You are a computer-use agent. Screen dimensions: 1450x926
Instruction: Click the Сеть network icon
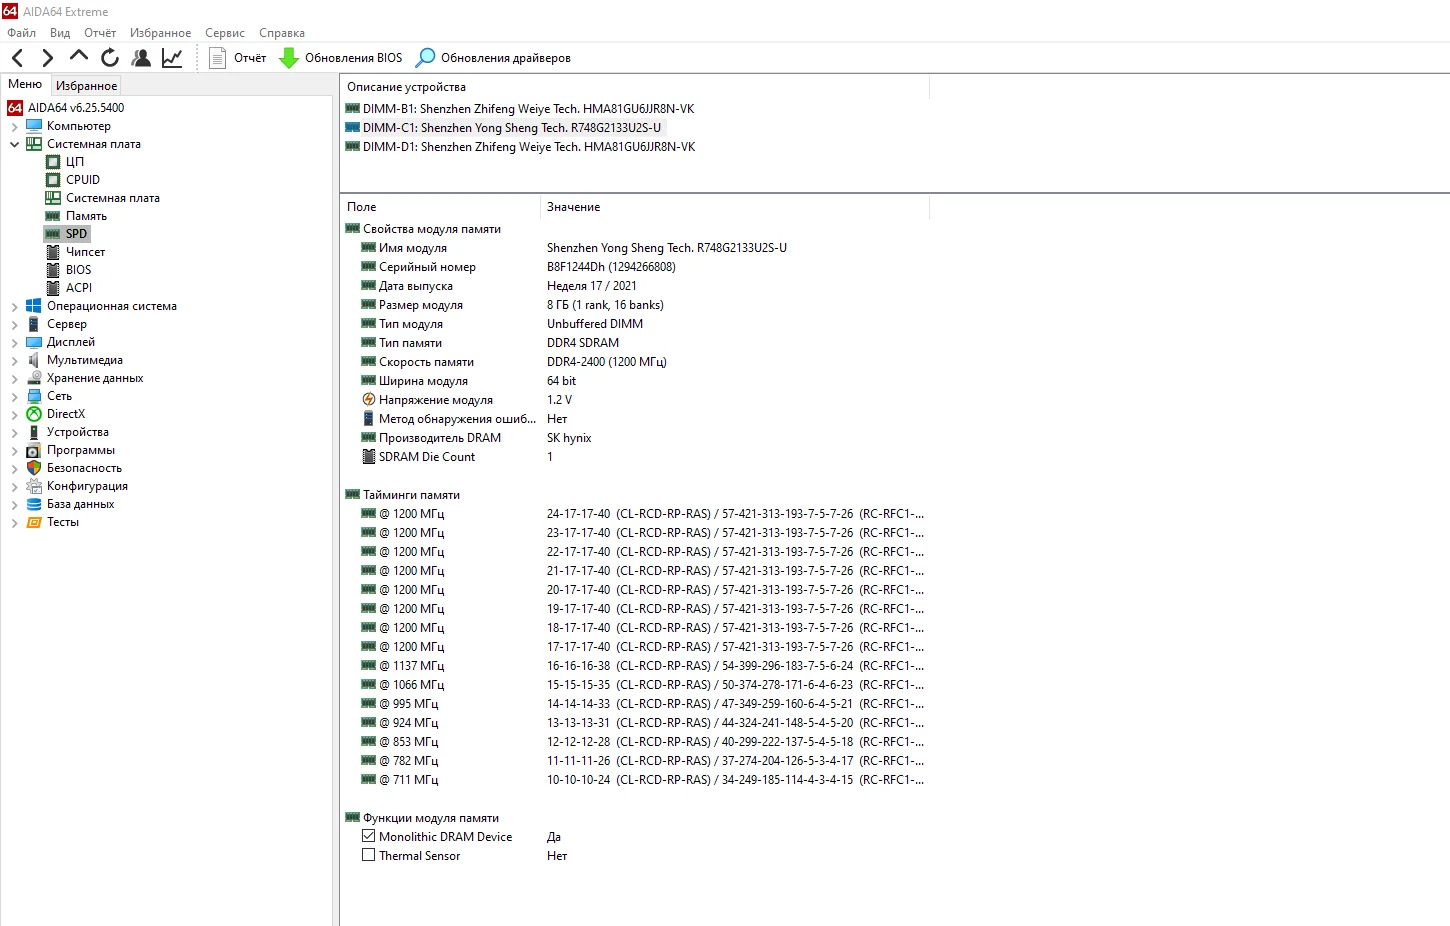point(34,396)
